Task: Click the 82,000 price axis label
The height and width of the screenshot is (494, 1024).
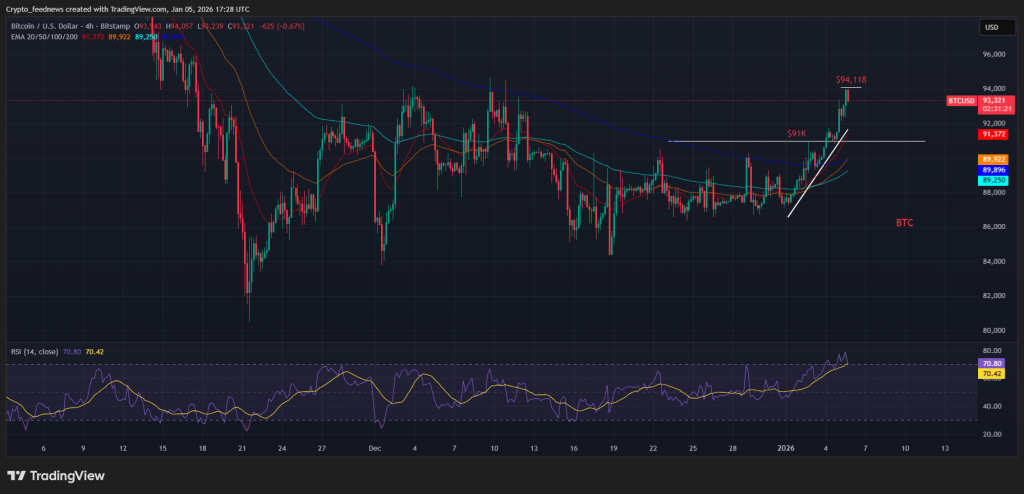Action: coord(992,295)
